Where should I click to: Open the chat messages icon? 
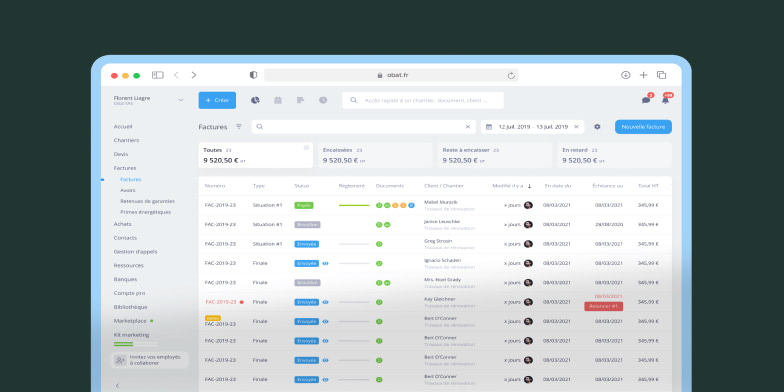tap(646, 100)
